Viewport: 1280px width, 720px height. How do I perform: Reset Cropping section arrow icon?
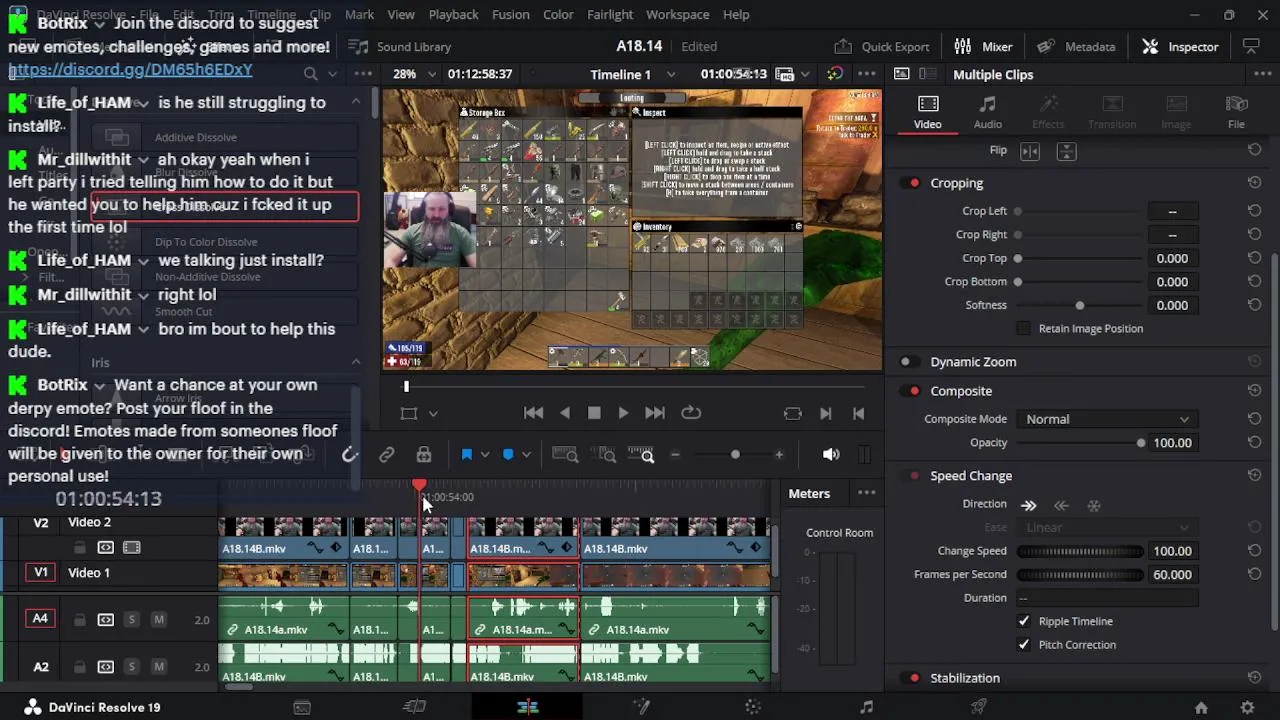click(1254, 183)
